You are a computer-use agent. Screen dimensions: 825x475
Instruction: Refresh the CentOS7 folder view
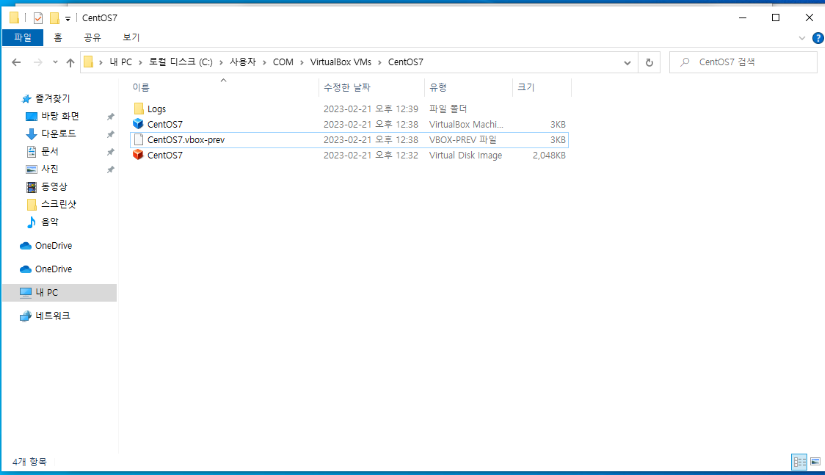point(649,62)
